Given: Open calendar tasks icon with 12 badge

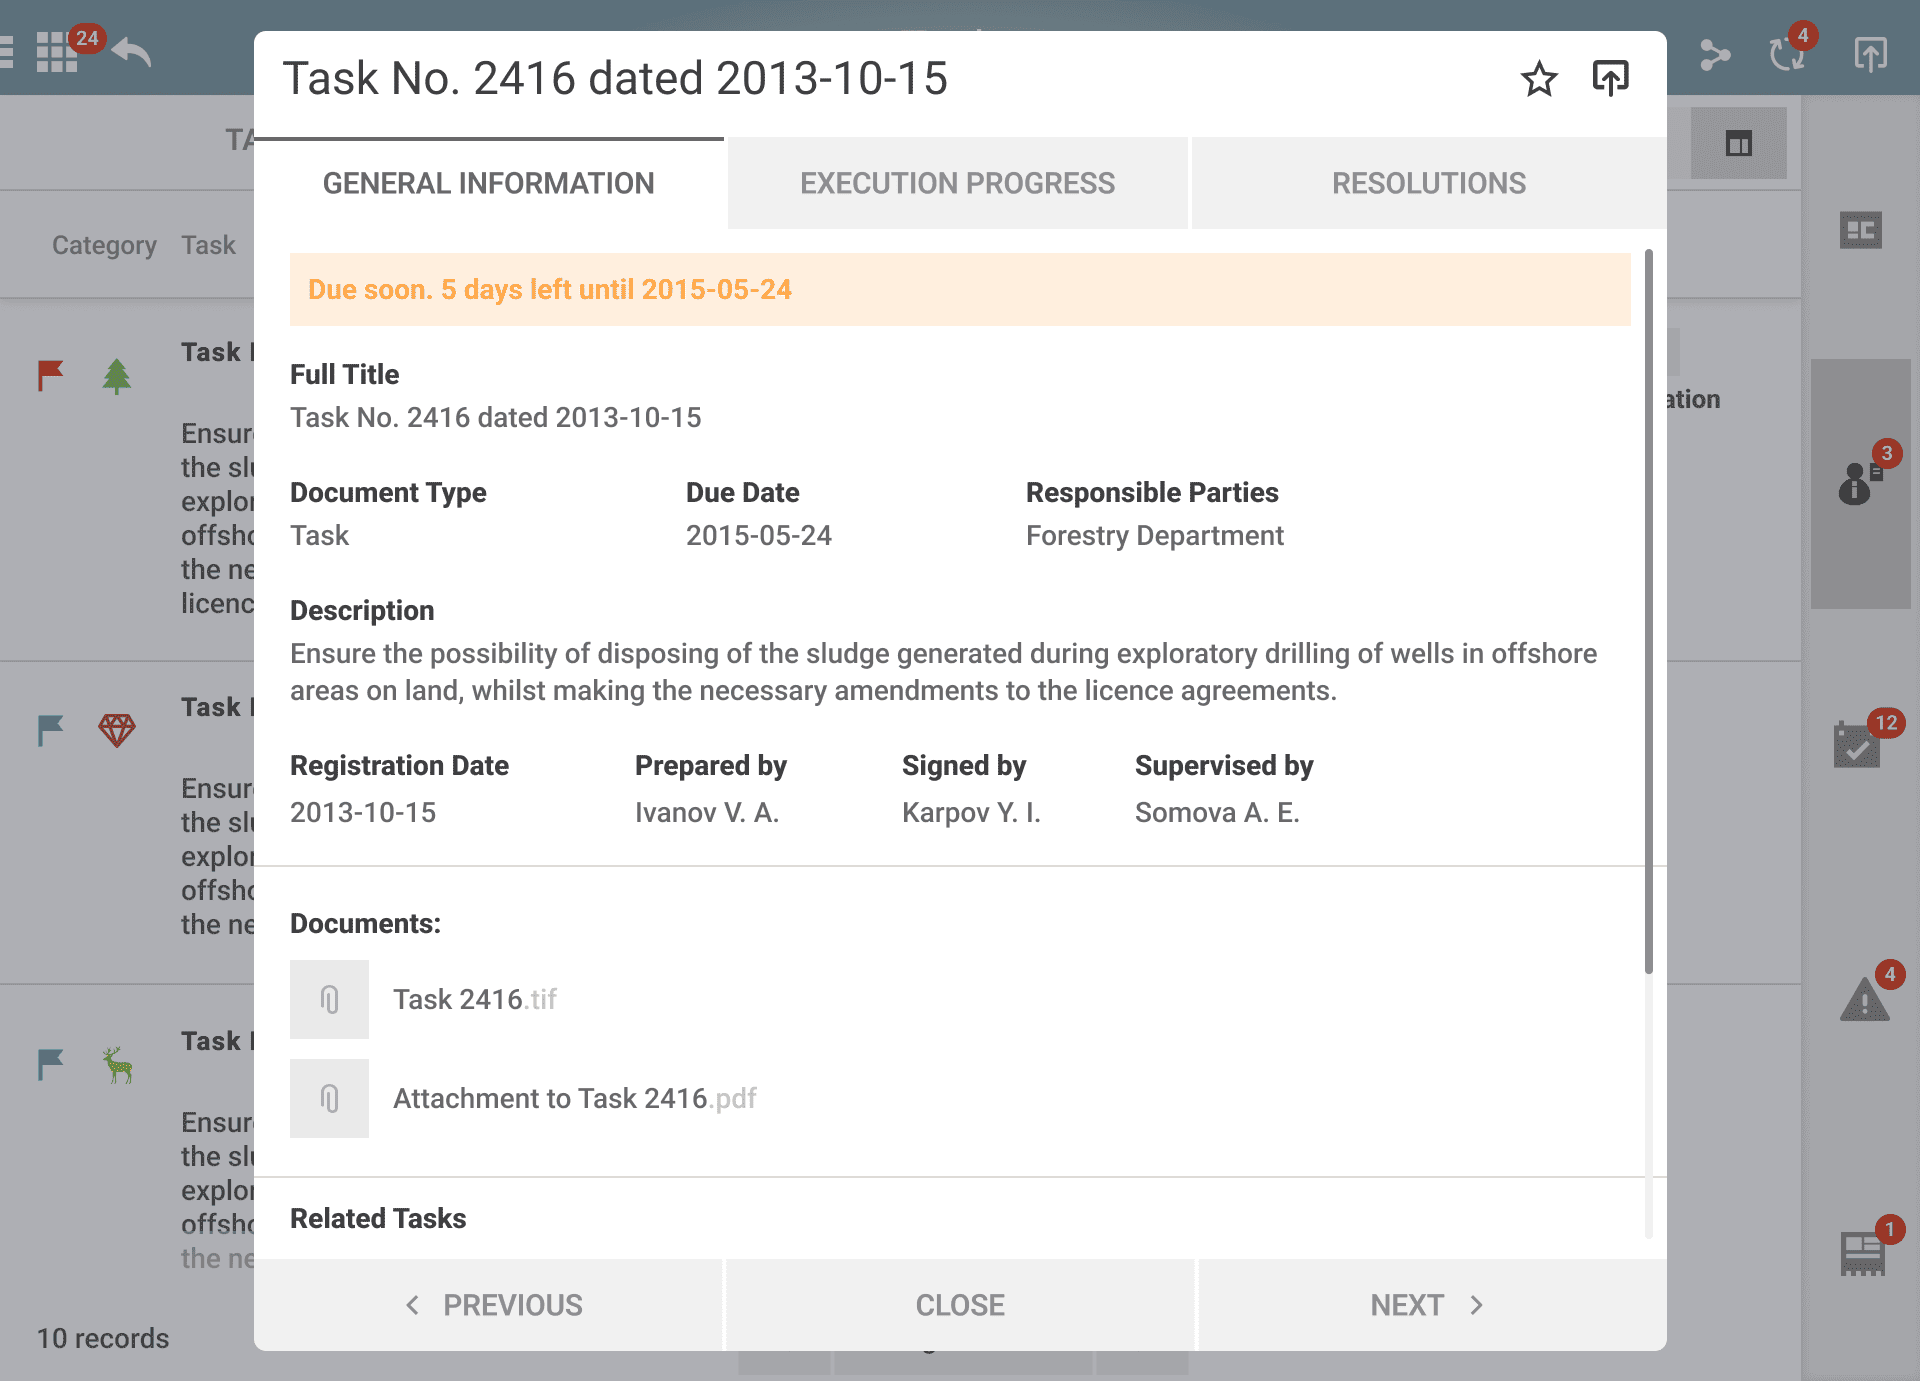Looking at the screenshot, I should [x=1857, y=744].
